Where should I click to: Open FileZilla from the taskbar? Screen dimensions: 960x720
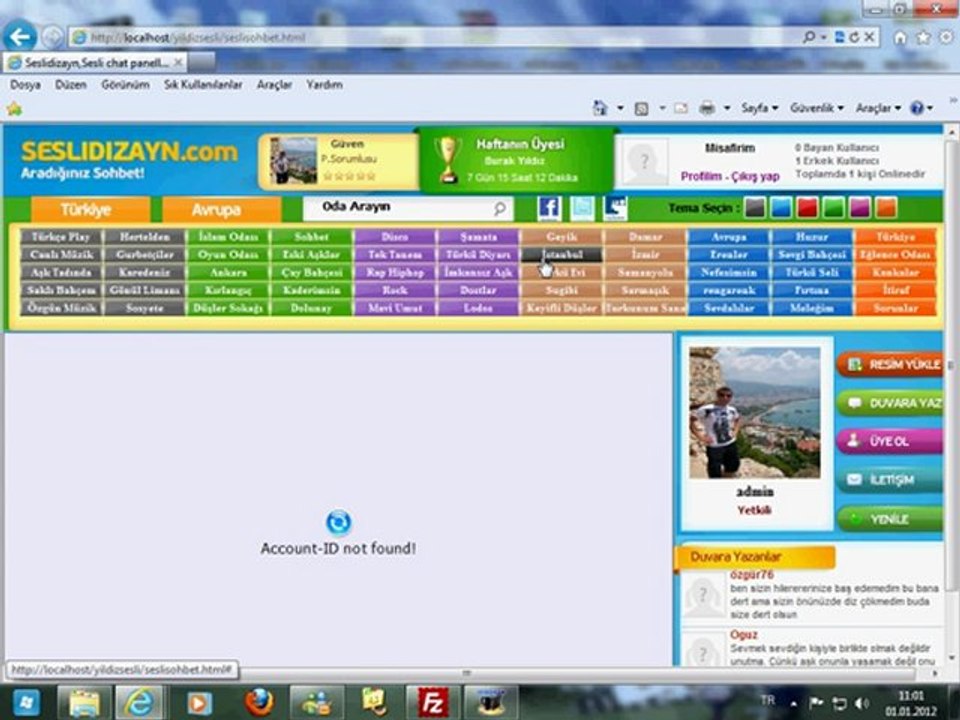point(432,702)
